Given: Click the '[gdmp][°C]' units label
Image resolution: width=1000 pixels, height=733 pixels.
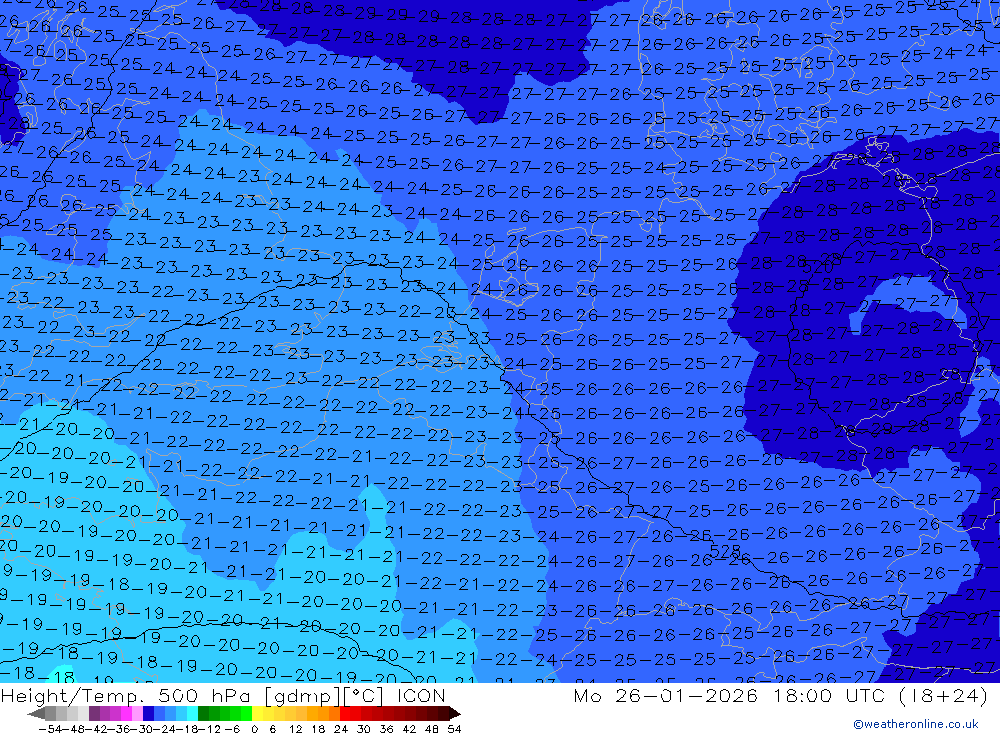Looking at the screenshot, I should click(x=326, y=695).
